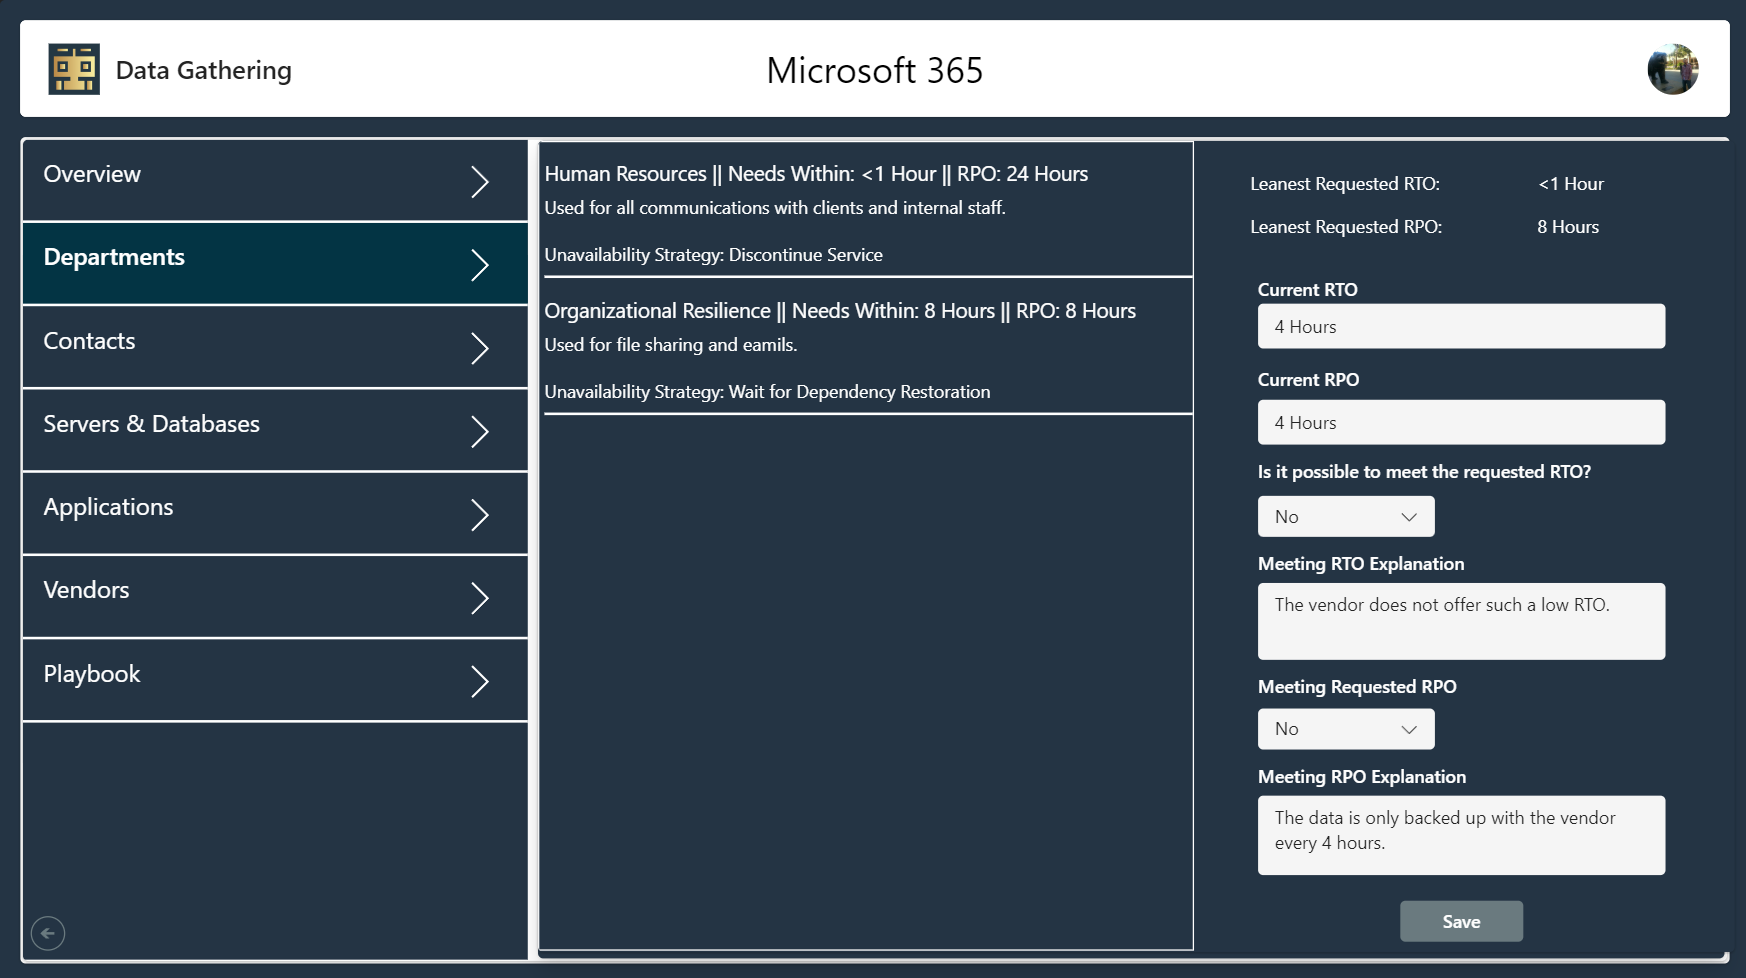Edit the Meeting RPO Explanation text box
This screenshot has height=978, width=1746.
(1461, 835)
